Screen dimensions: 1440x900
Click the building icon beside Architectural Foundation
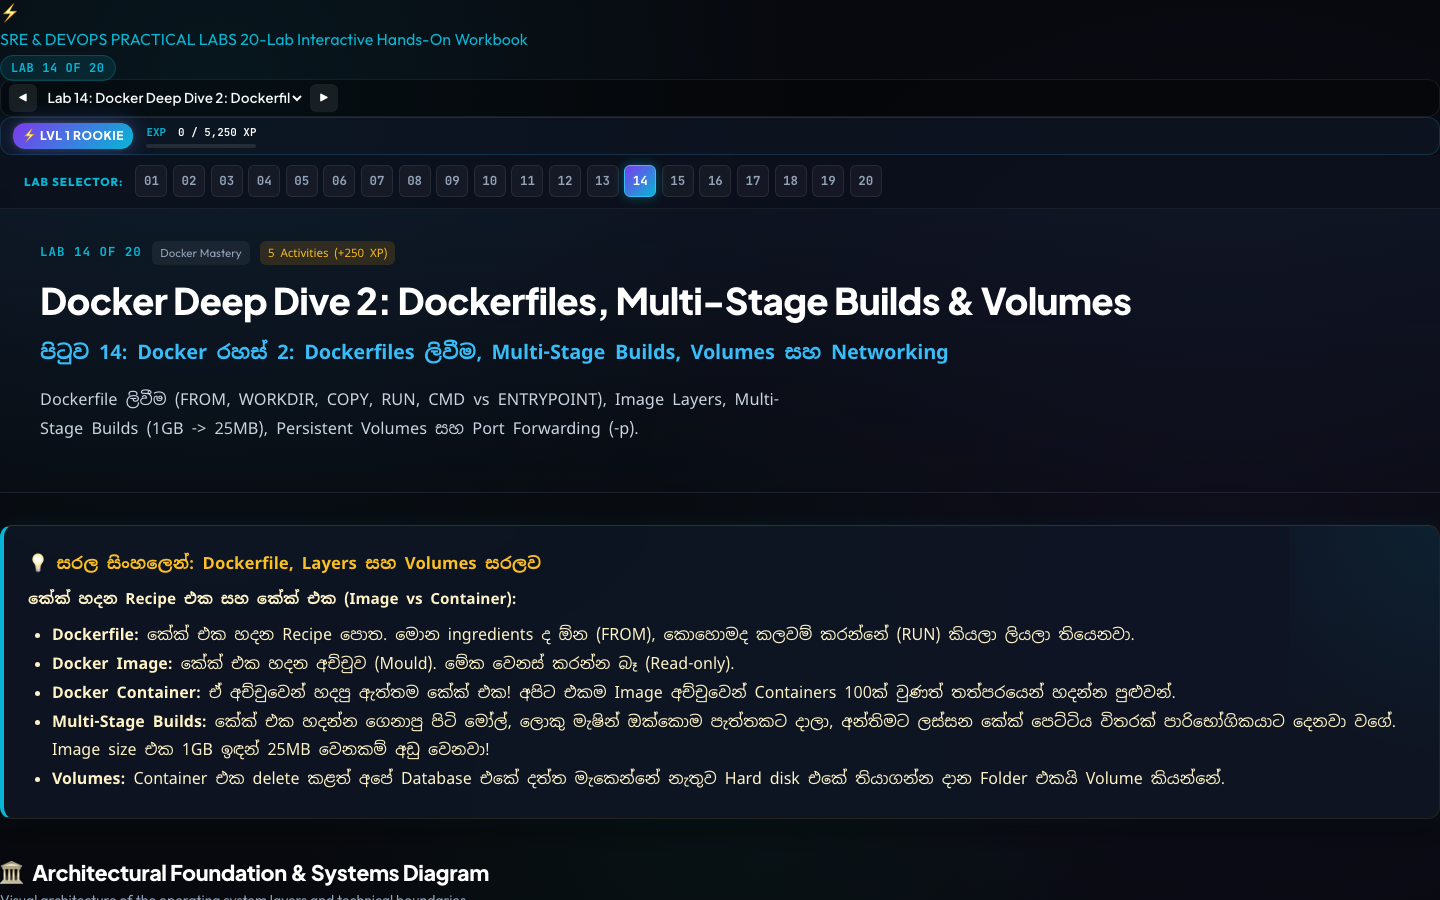(12, 873)
